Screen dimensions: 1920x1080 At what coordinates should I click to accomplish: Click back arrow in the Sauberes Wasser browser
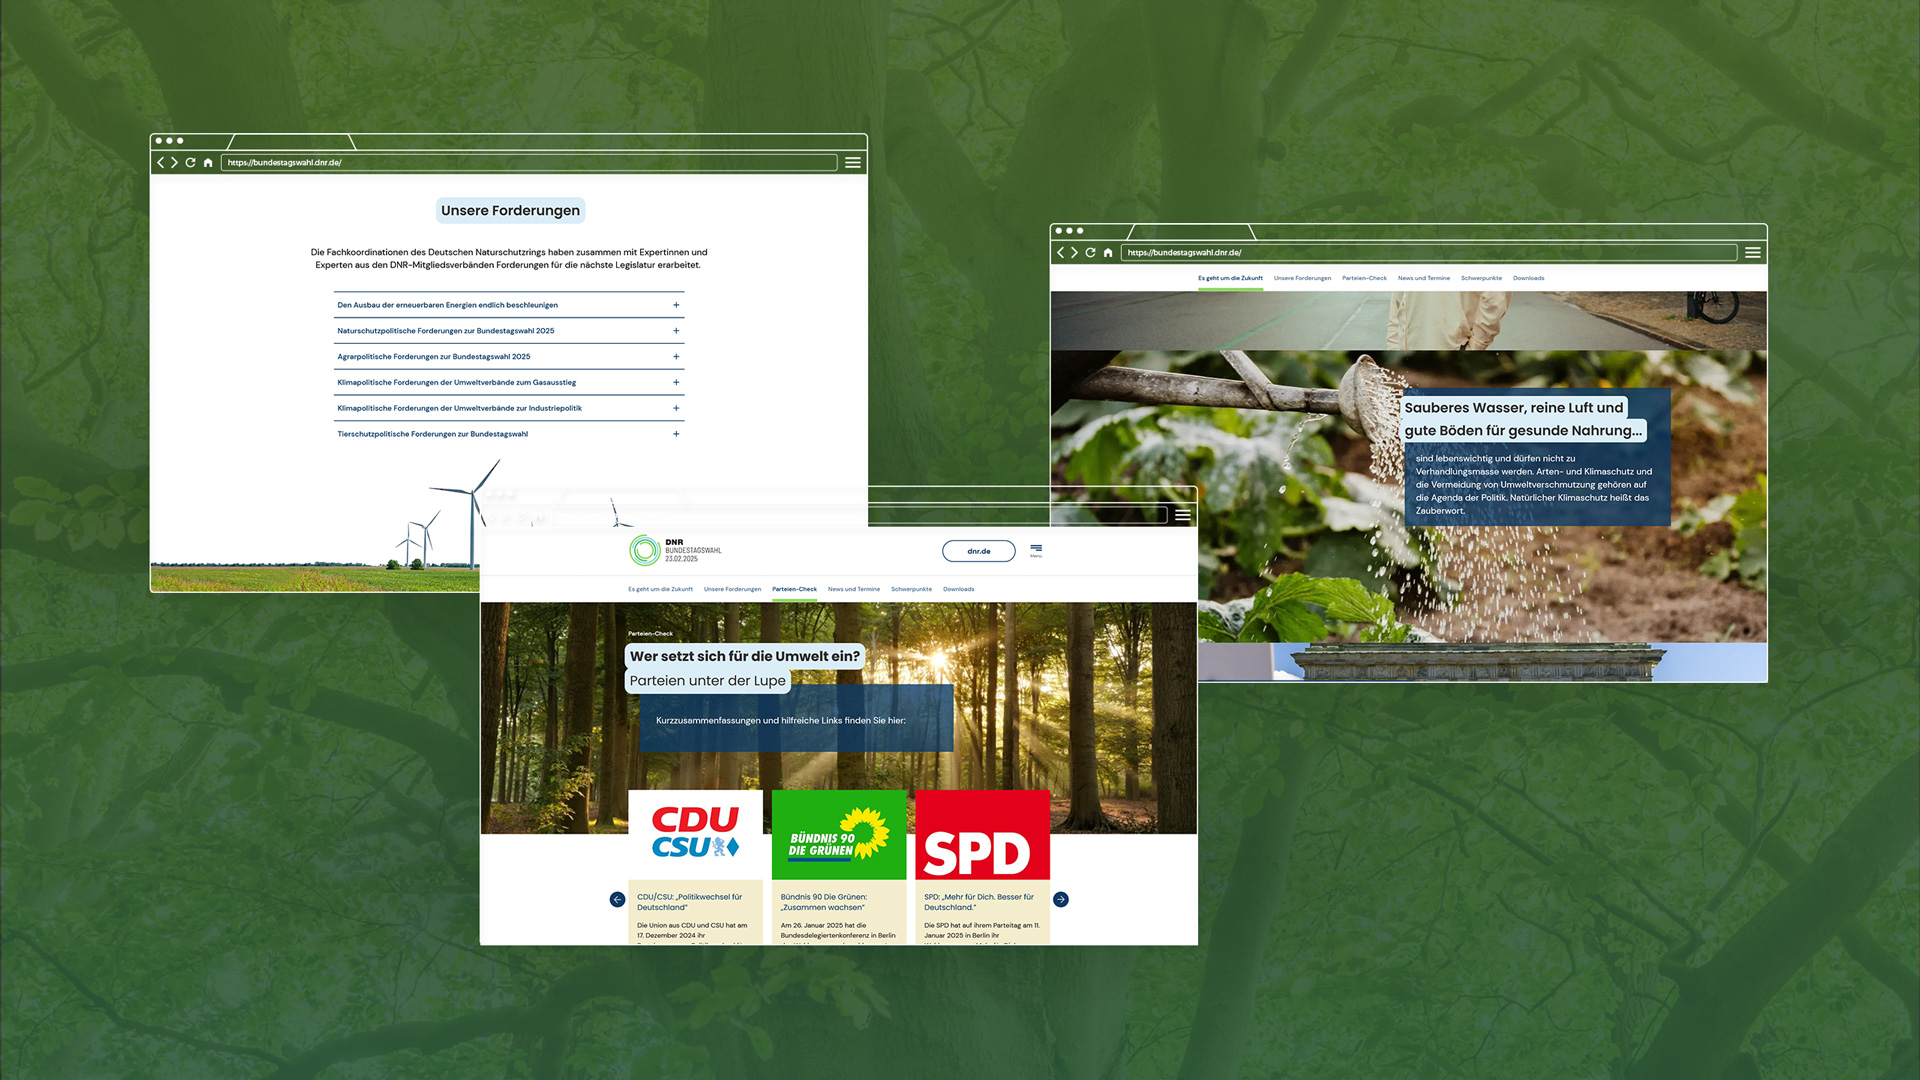(x=1060, y=253)
